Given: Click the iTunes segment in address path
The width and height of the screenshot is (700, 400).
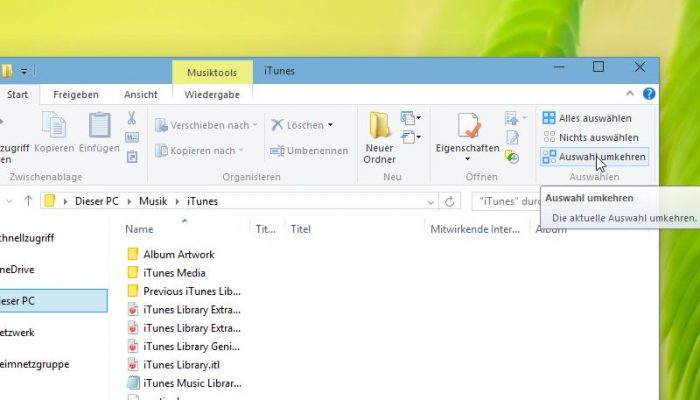Looking at the screenshot, I should 202,201.
